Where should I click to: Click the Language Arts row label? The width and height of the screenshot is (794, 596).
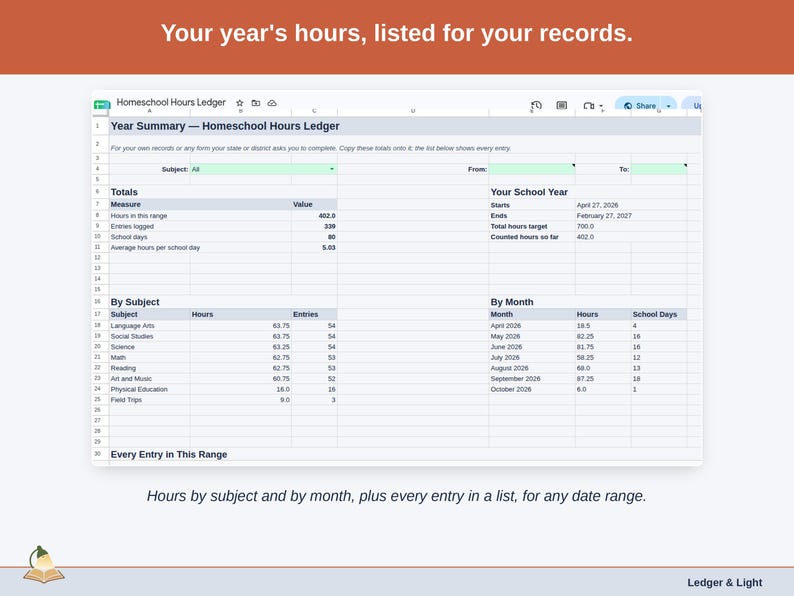[132, 326]
